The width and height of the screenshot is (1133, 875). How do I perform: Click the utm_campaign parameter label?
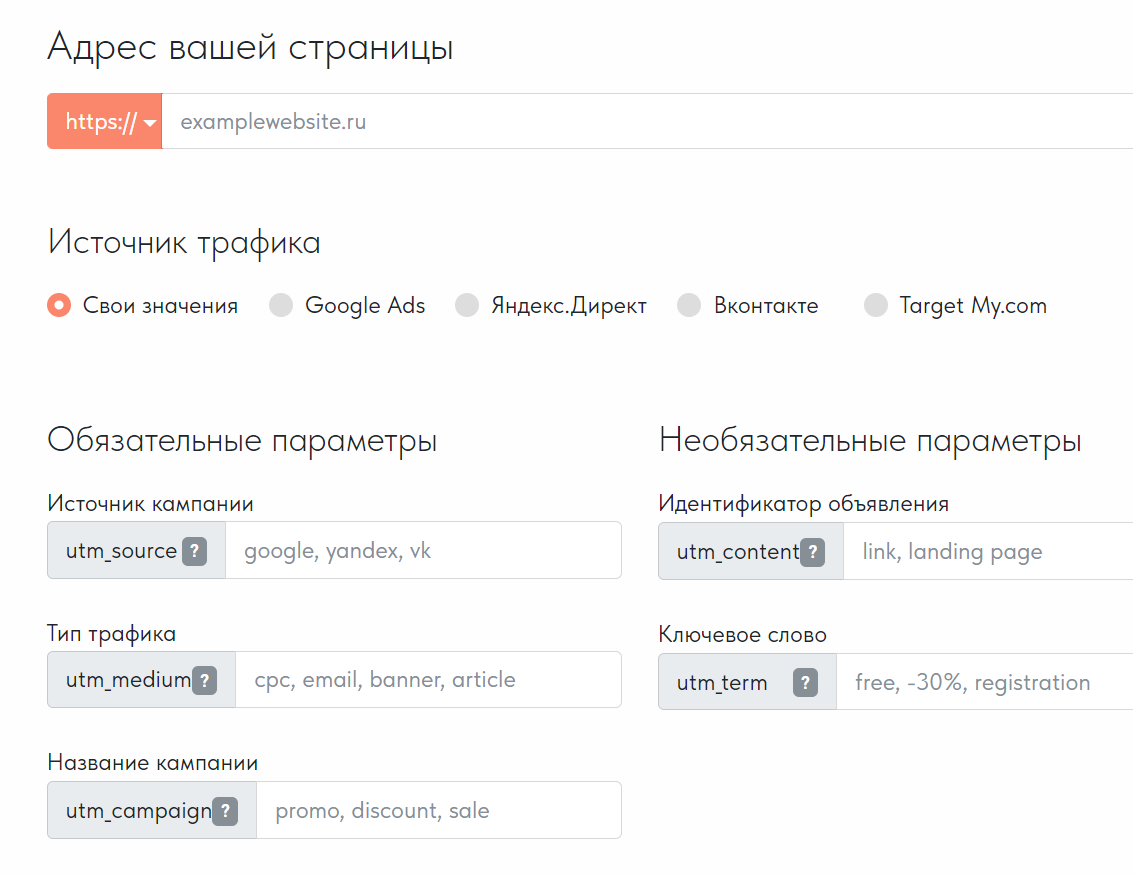pos(138,811)
